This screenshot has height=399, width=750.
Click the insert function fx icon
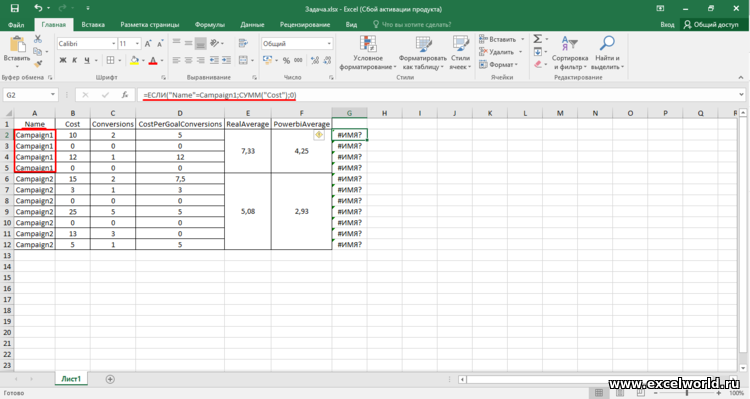[125, 95]
